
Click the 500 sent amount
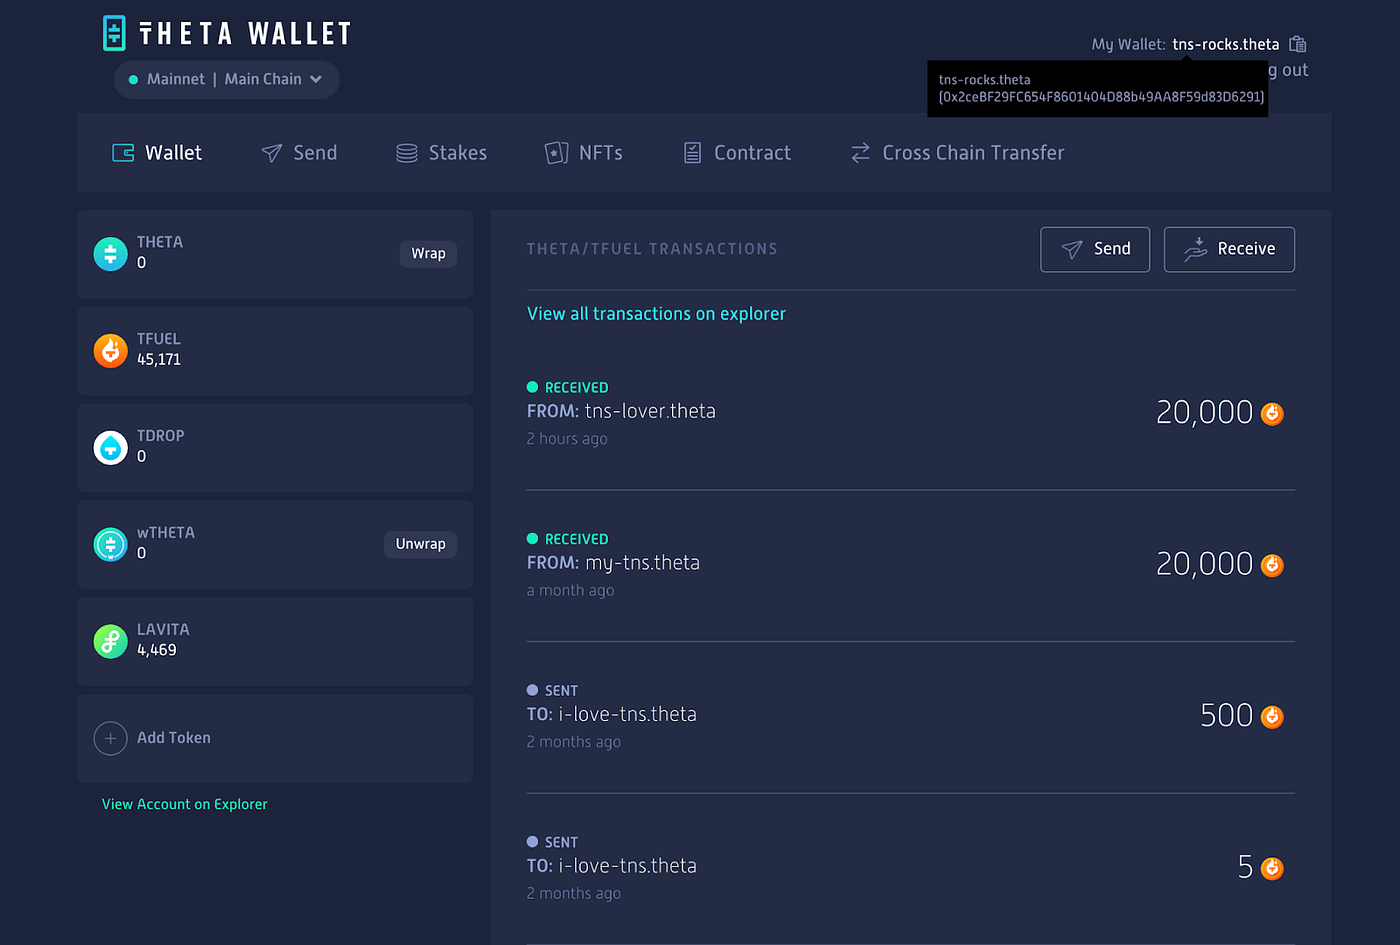pos(1226,715)
